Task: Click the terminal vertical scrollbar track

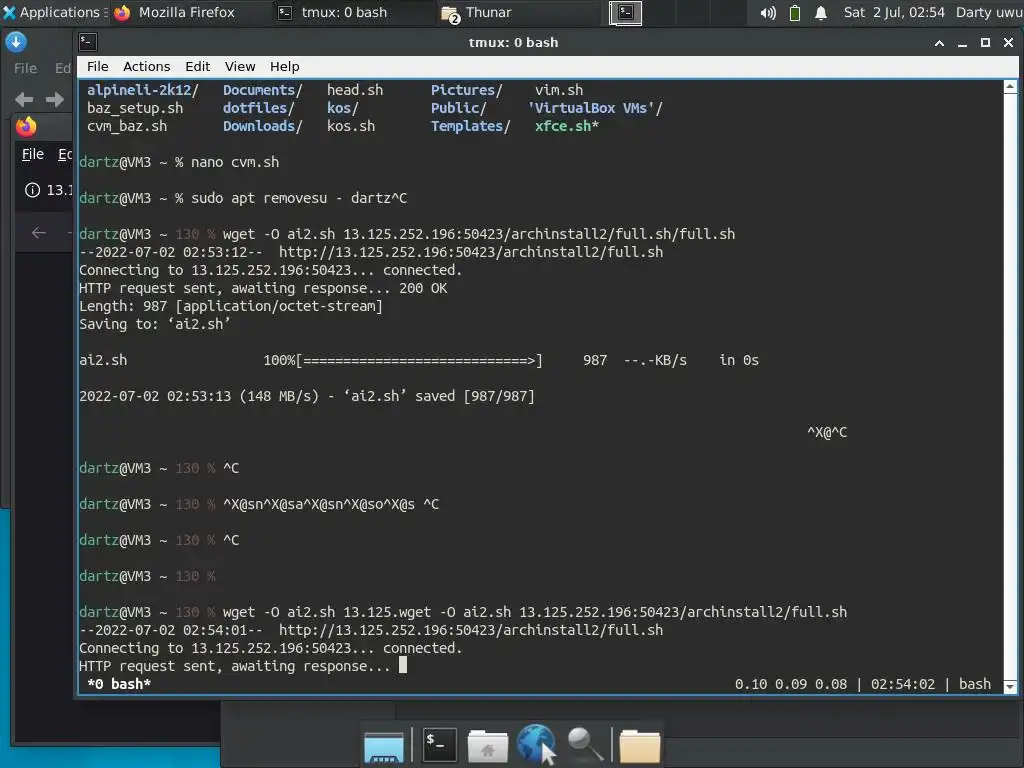Action: pos(1010,385)
